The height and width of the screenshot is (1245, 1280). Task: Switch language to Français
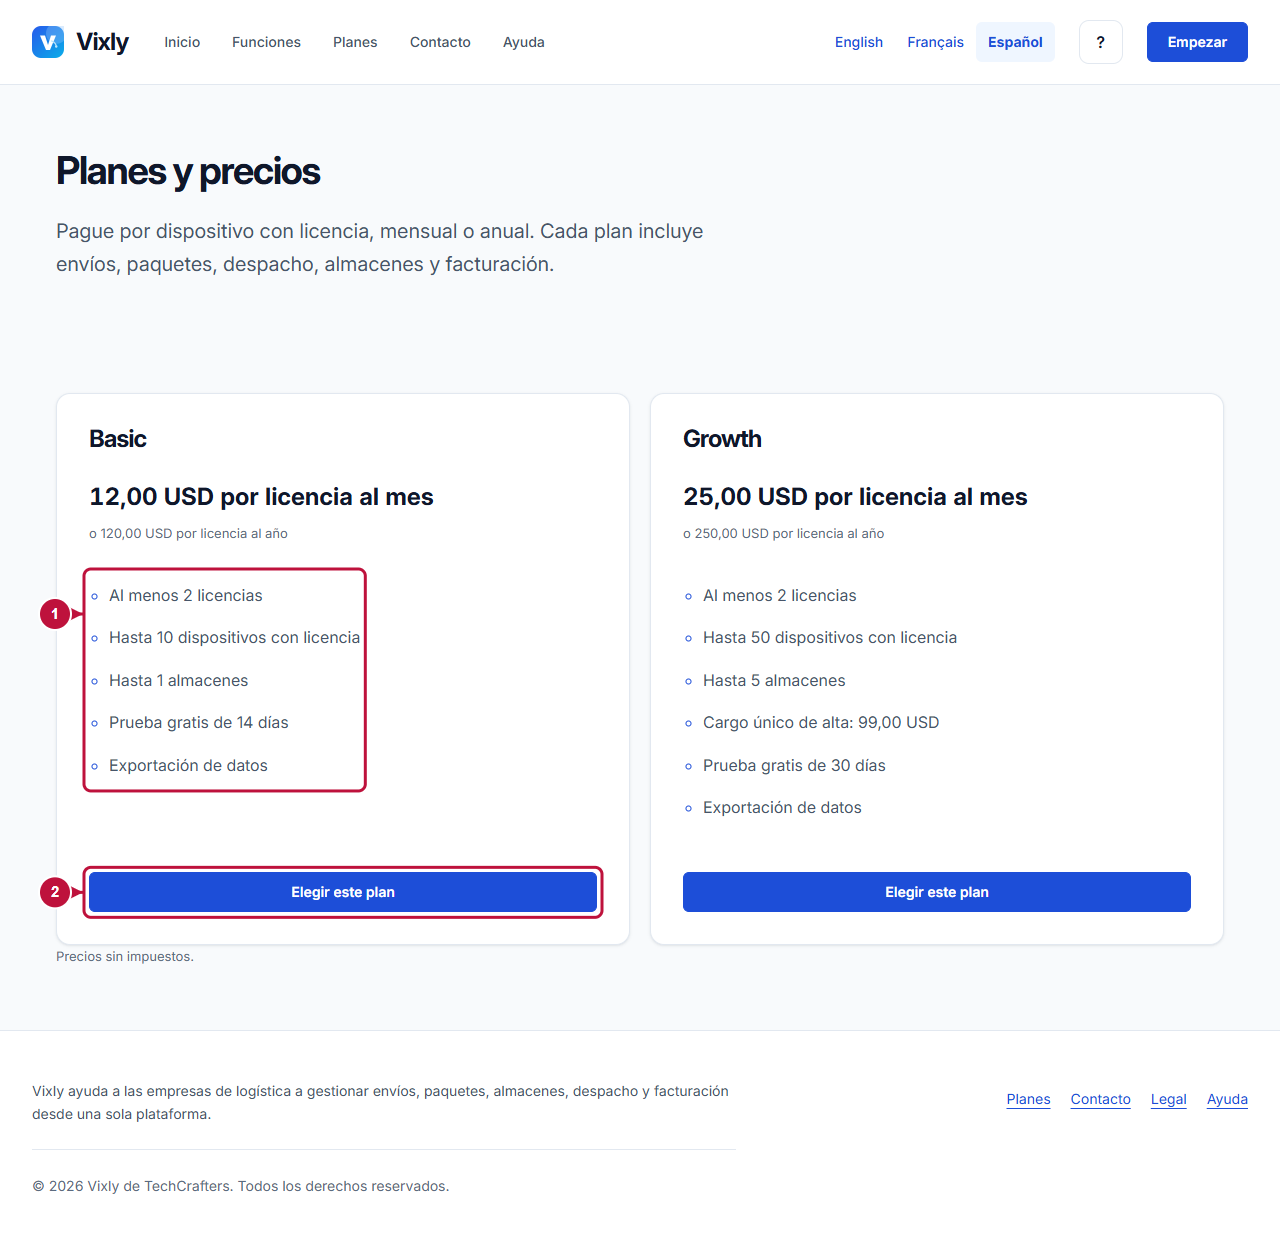click(x=935, y=42)
